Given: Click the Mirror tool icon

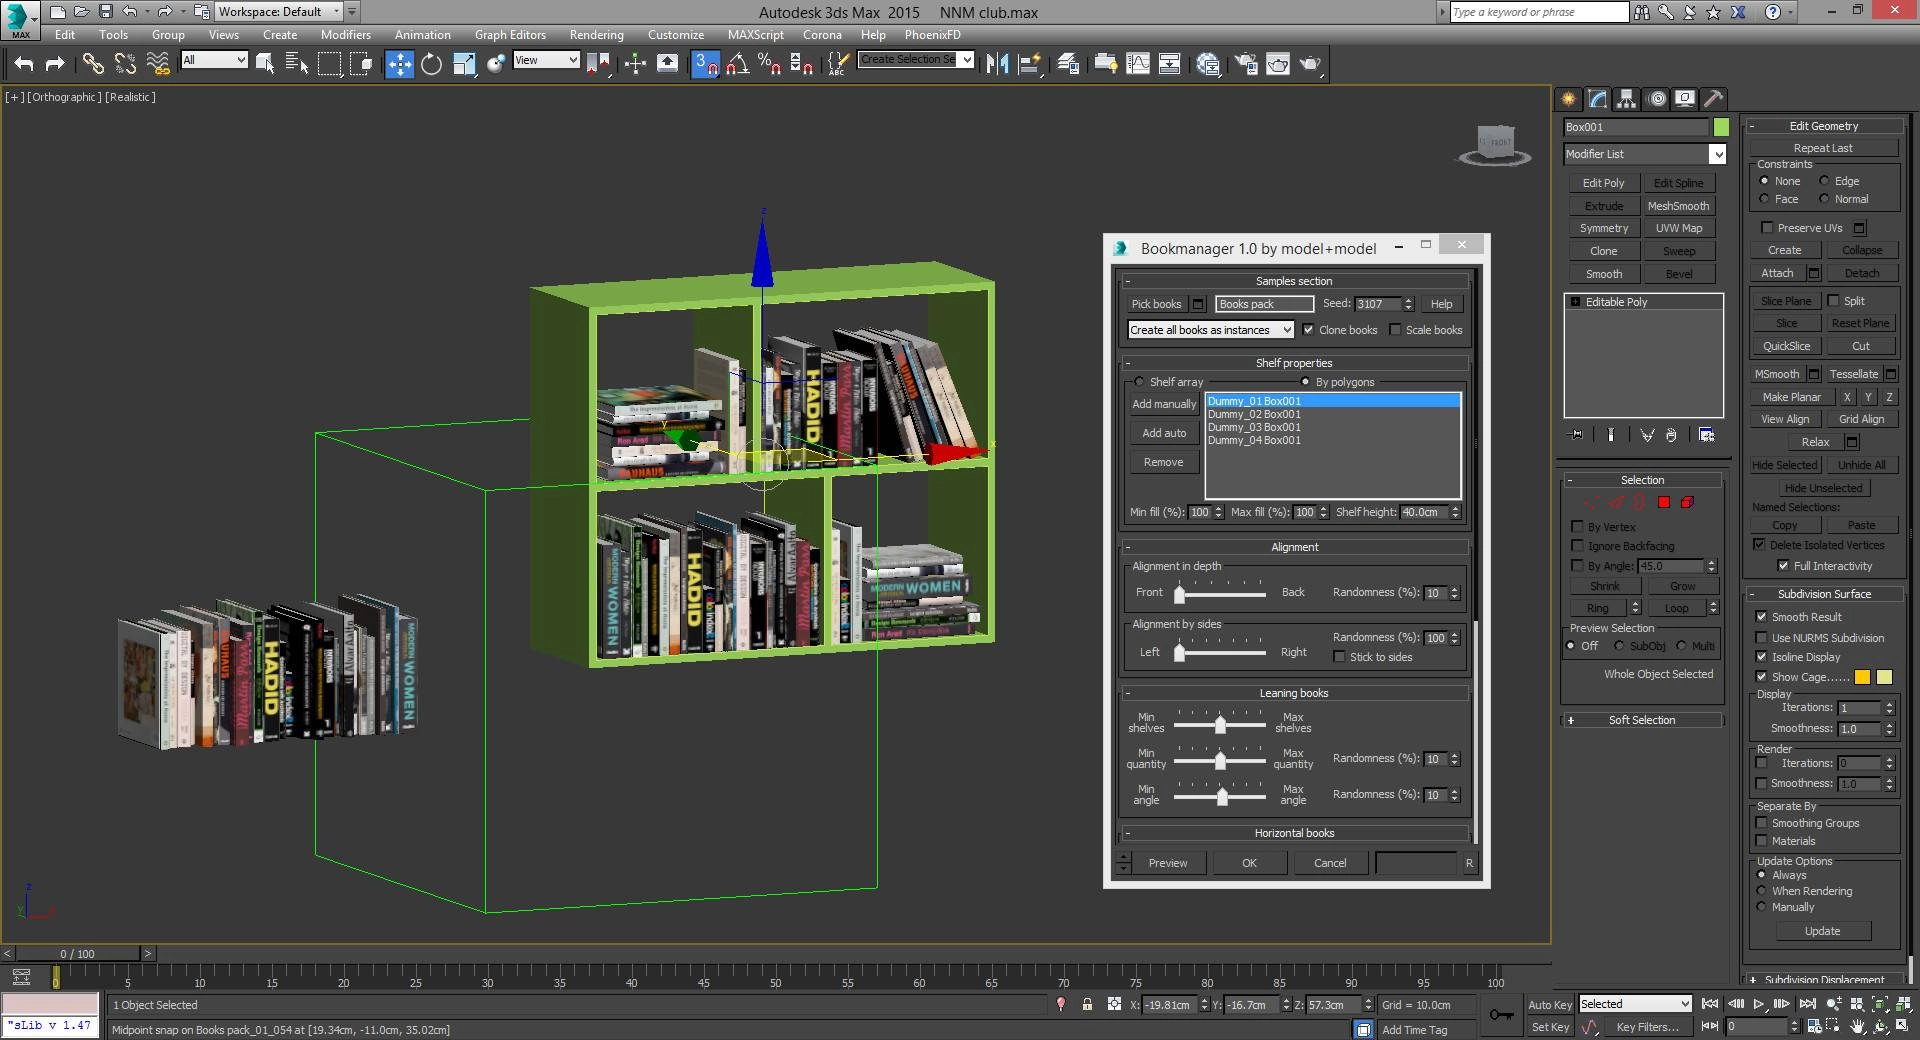Looking at the screenshot, I should click(997, 64).
